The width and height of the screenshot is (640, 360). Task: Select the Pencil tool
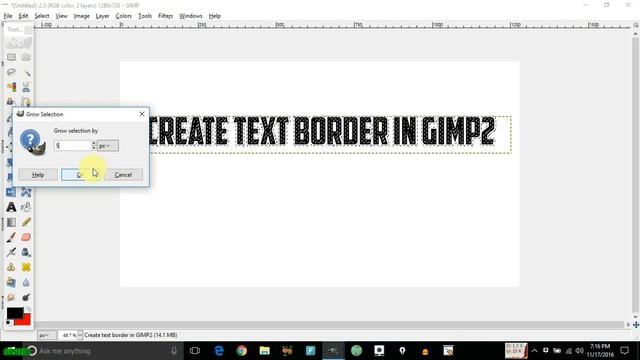(26, 222)
